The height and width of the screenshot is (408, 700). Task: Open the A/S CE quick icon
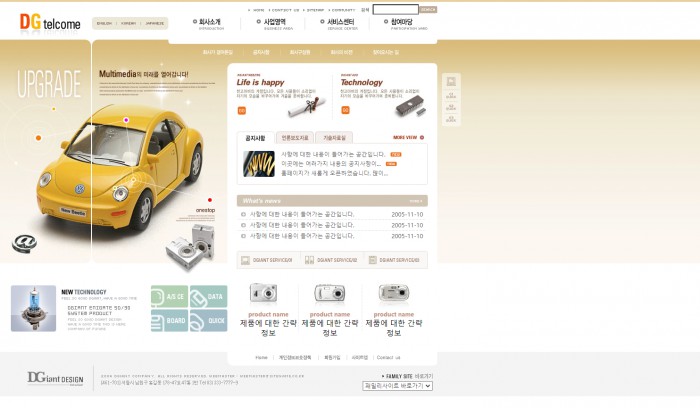click(x=169, y=297)
